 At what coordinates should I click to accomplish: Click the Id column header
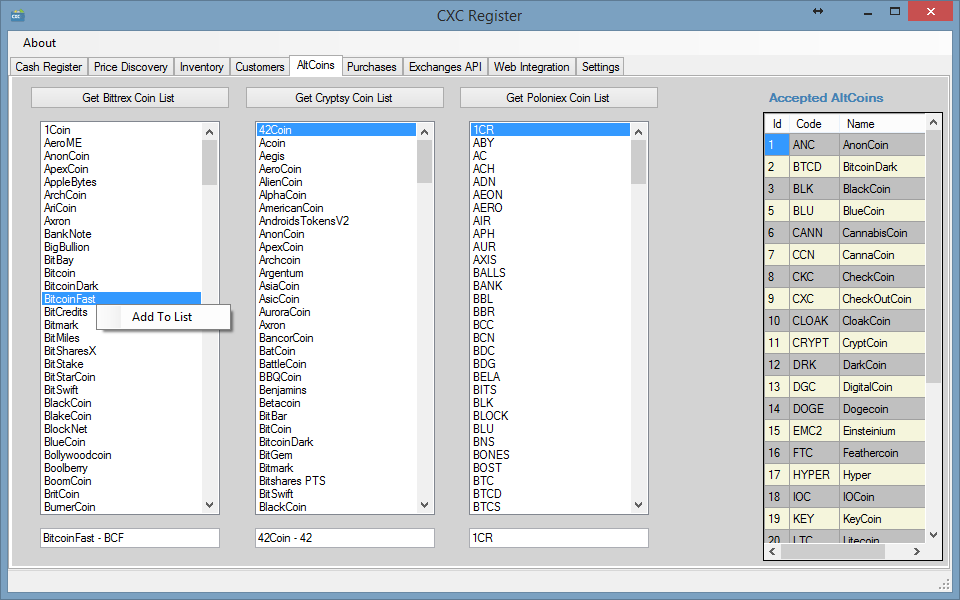pyautogui.click(x=777, y=124)
